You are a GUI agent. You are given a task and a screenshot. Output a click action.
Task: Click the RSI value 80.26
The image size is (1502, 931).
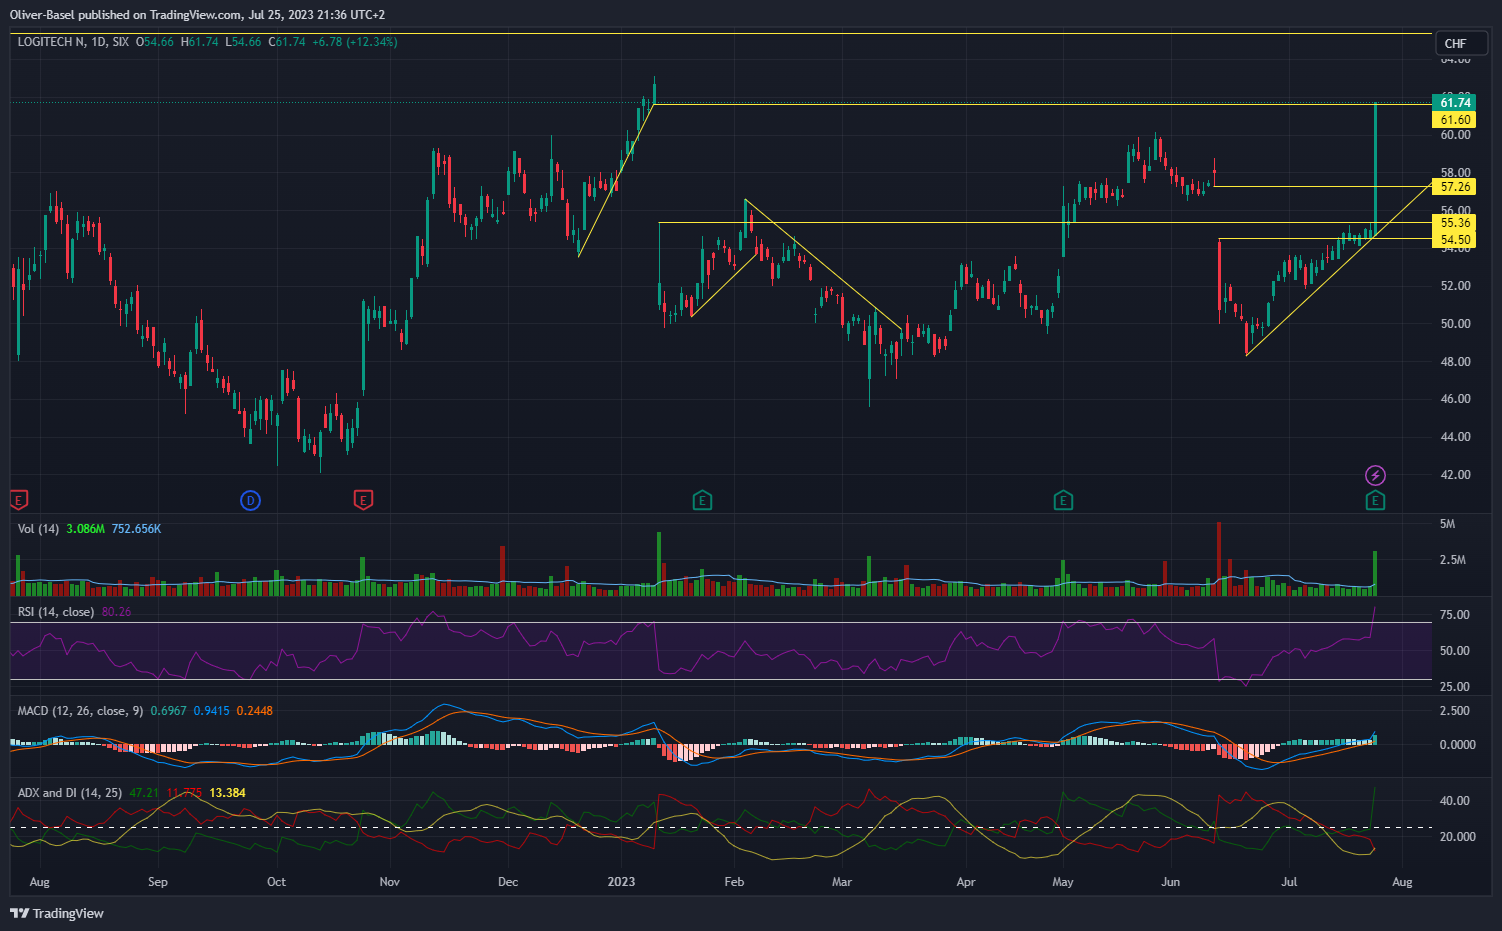tap(116, 611)
